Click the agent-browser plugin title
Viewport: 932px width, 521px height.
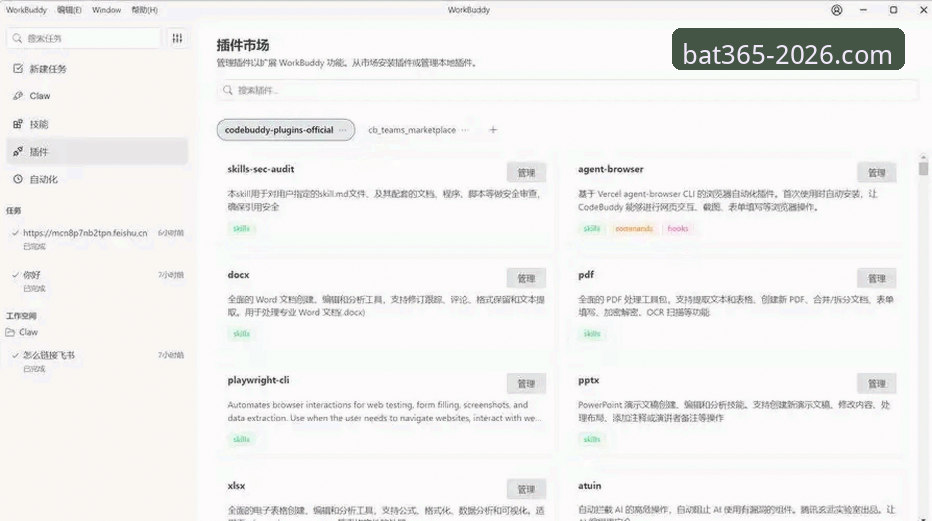point(610,169)
